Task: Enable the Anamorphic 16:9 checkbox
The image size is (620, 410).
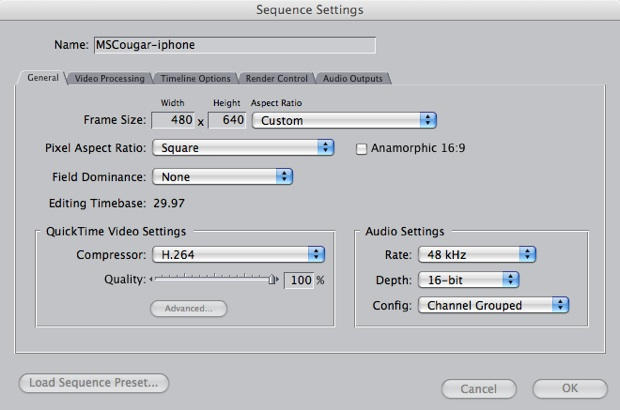Action: pos(362,148)
